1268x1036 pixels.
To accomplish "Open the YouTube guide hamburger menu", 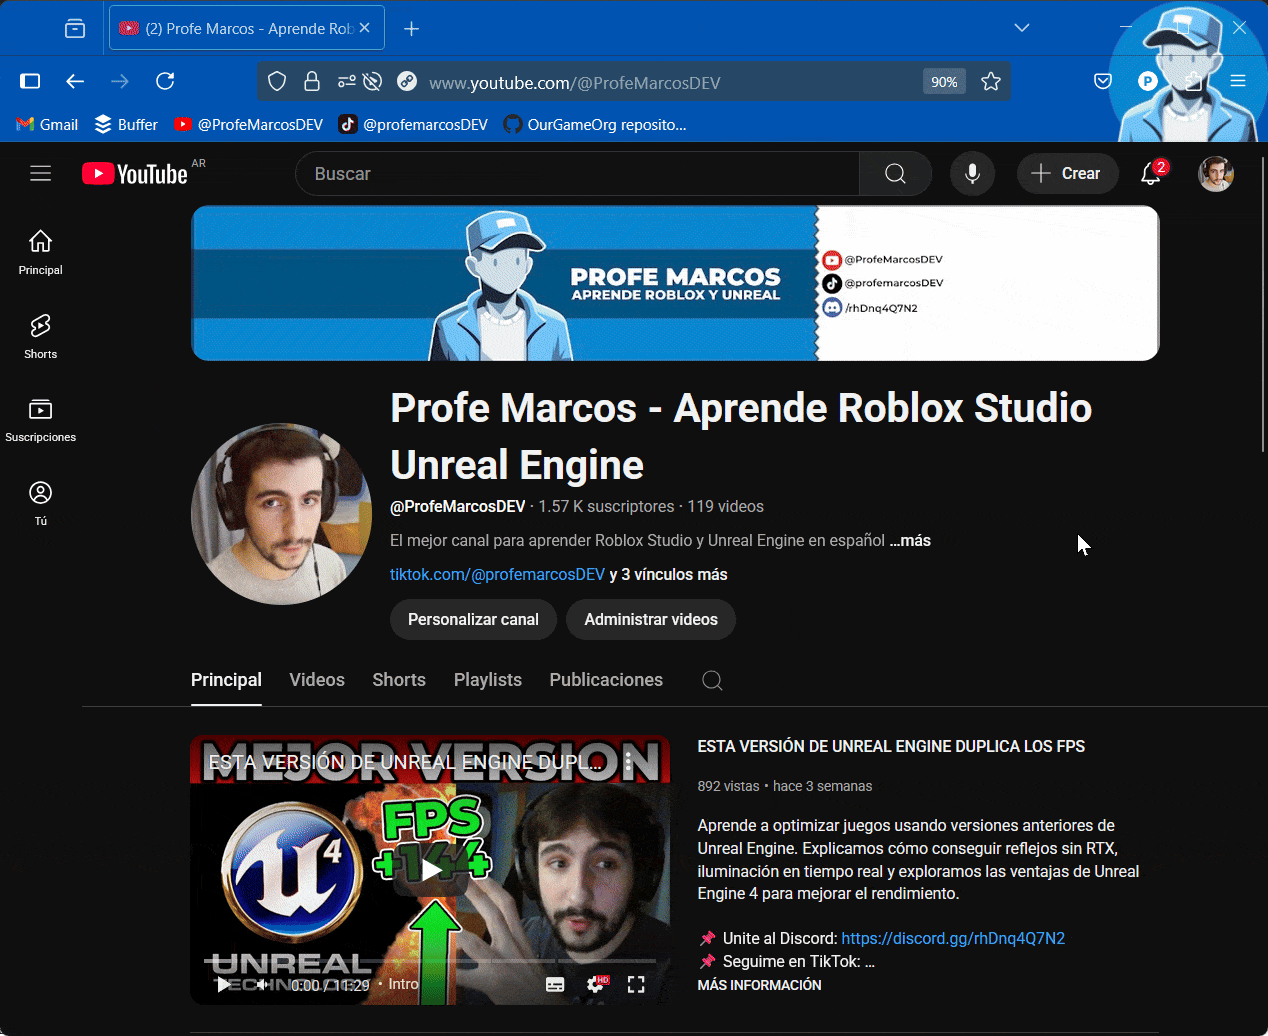I will [x=40, y=174].
